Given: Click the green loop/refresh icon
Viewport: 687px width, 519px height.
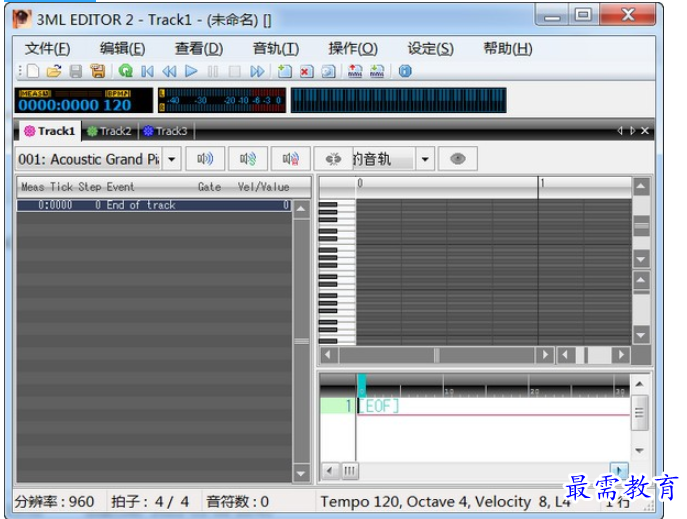Looking at the screenshot, I should pyautogui.click(x=126, y=71).
